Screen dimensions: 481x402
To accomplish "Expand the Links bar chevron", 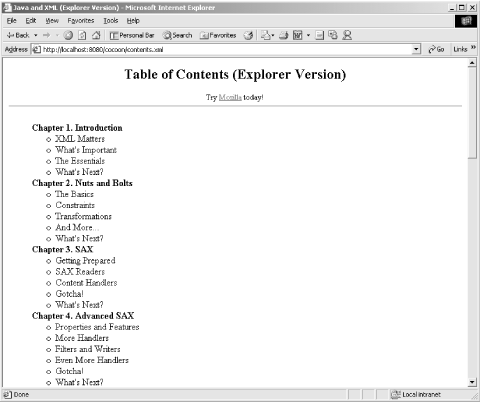I will (x=473, y=48).
